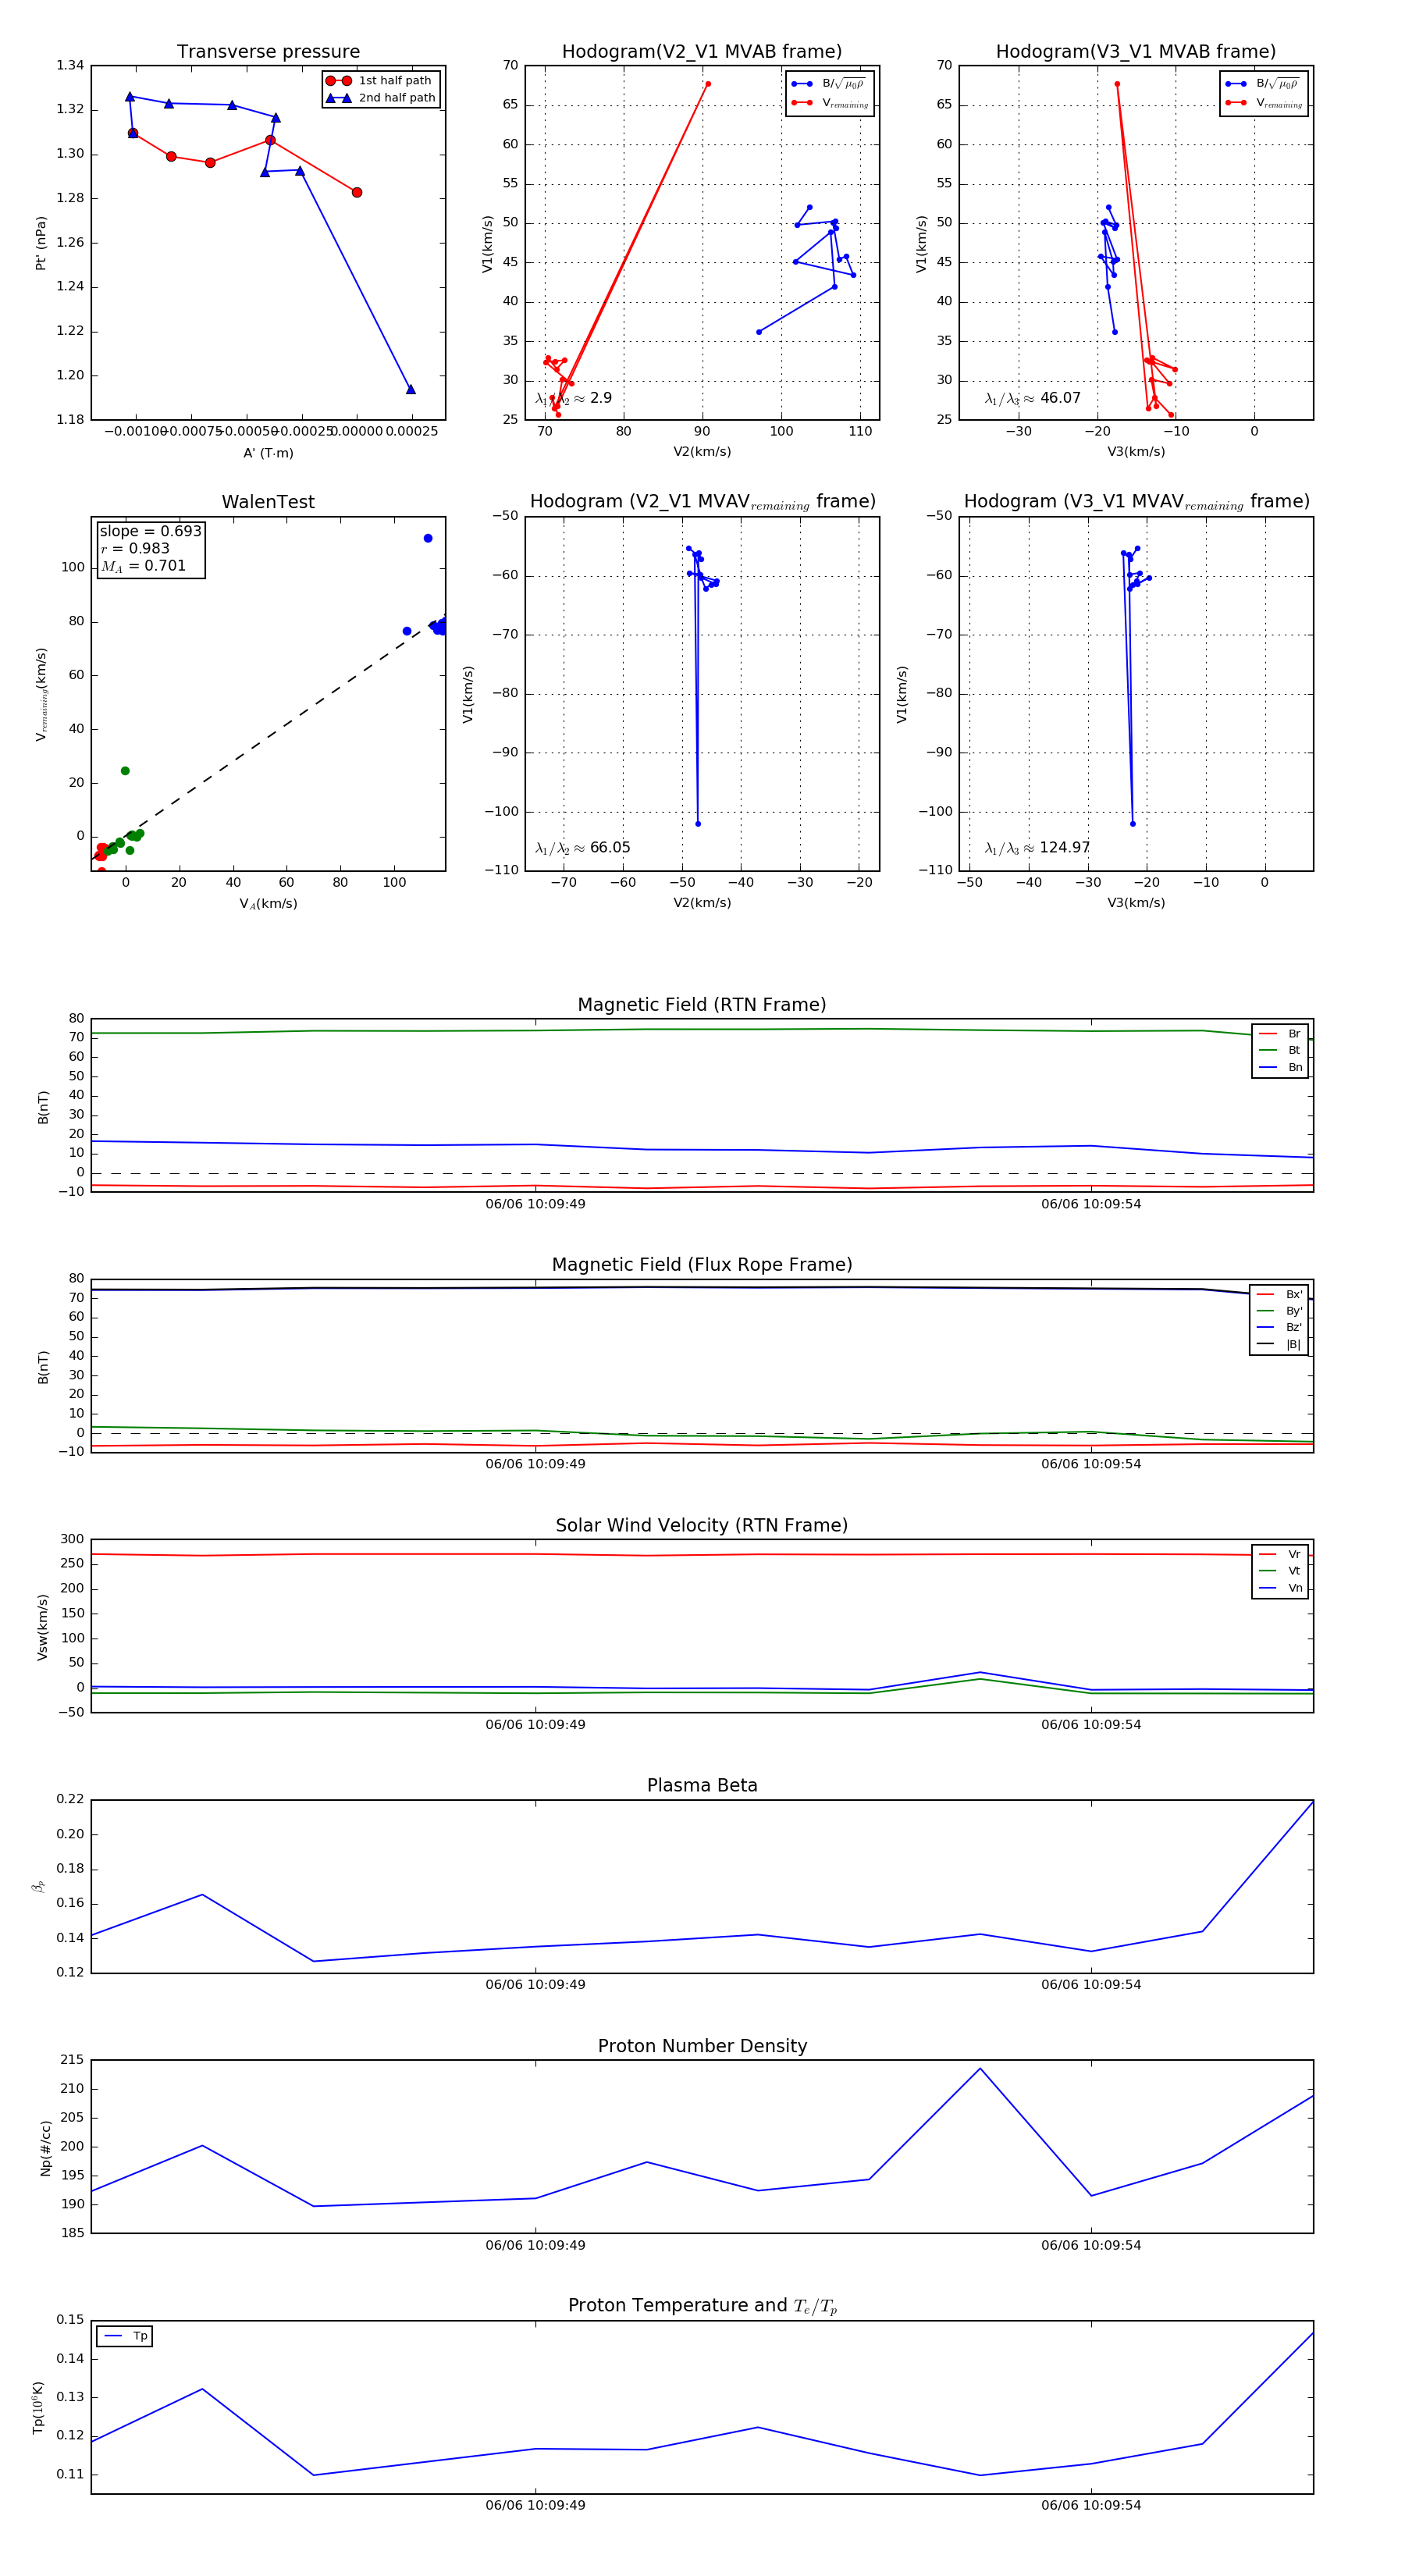
Task: Click the 'Plasma Beta' plot title
Action: (702, 1786)
